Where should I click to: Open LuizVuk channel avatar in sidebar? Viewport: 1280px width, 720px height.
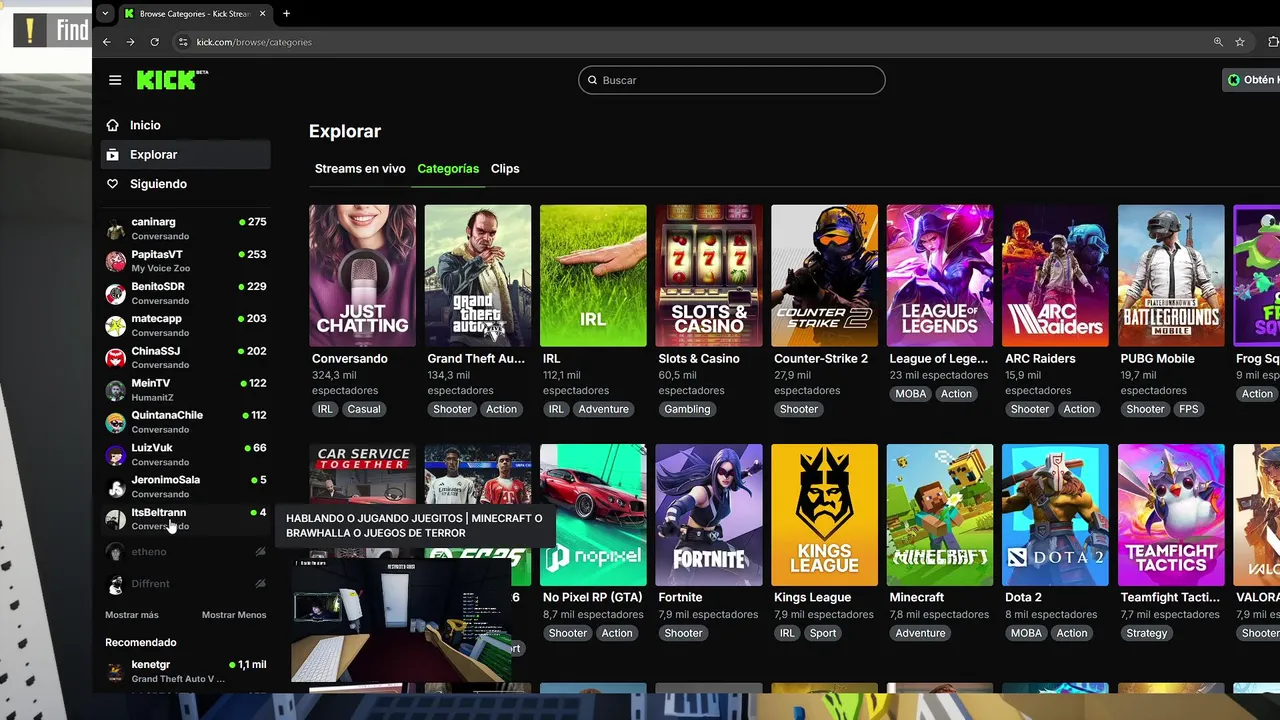click(116, 454)
